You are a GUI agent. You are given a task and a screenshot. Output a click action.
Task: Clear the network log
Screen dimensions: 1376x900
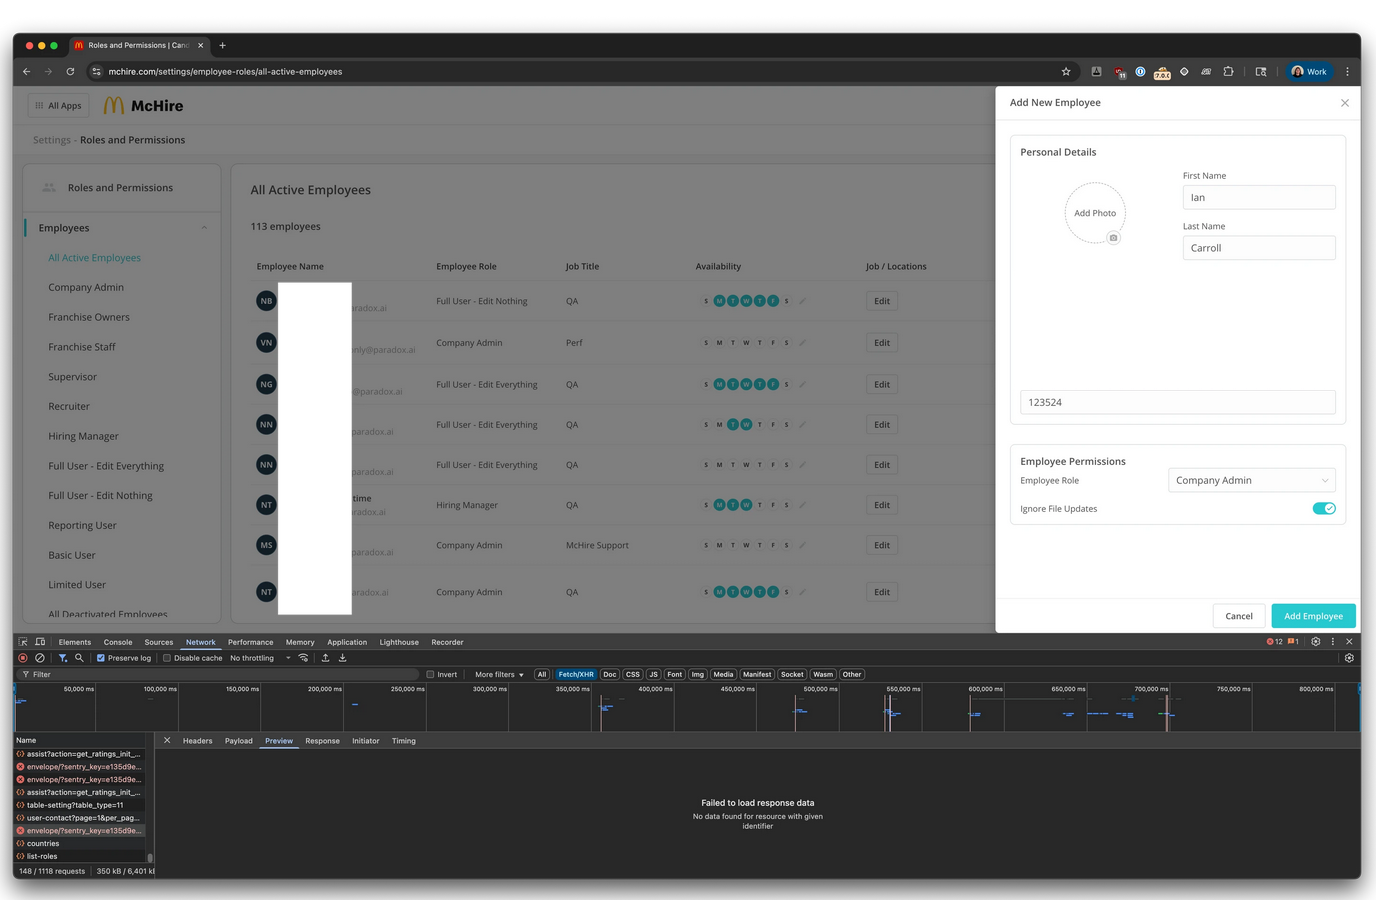[x=40, y=658]
